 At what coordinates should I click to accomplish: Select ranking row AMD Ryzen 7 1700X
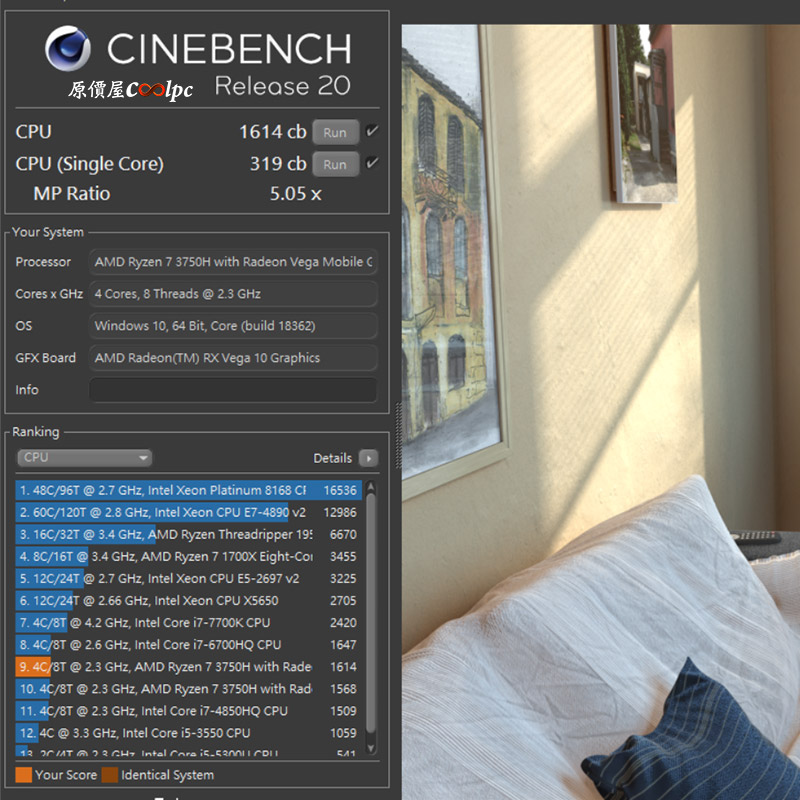[x=188, y=556]
